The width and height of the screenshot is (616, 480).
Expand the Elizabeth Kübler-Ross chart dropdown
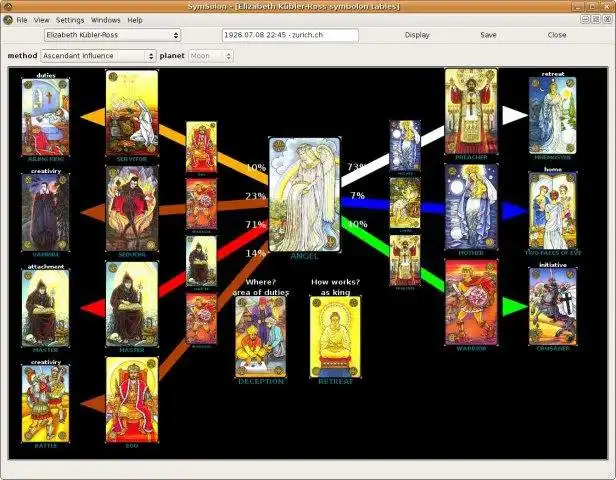coord(112,35)
